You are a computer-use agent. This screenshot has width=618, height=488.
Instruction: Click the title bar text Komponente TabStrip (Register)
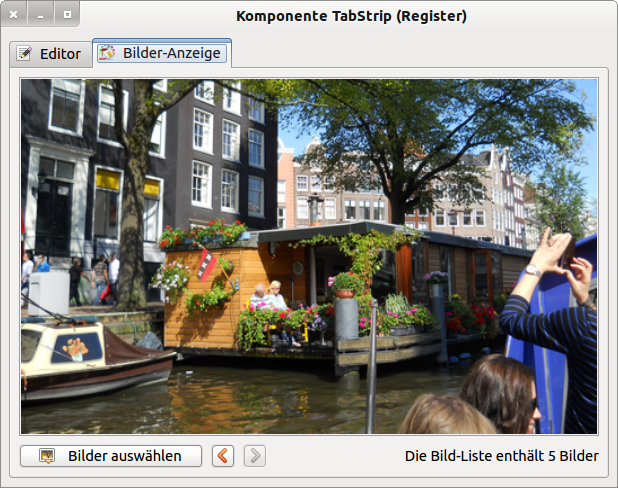click(x=351, y=16)
